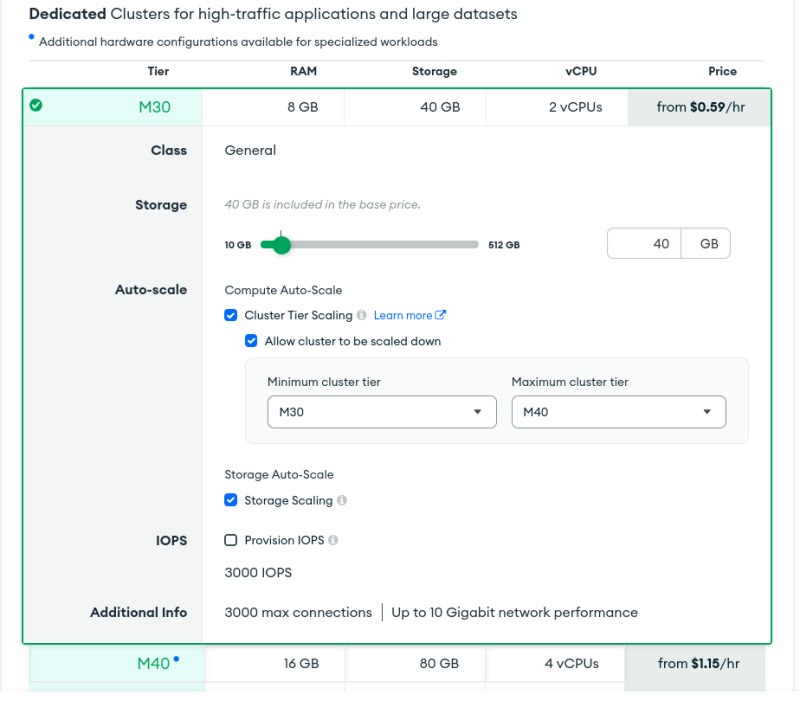800x701 pixels.
Task: Click the M40 price from $1.15/hr
Action: (x=699, y=663)
